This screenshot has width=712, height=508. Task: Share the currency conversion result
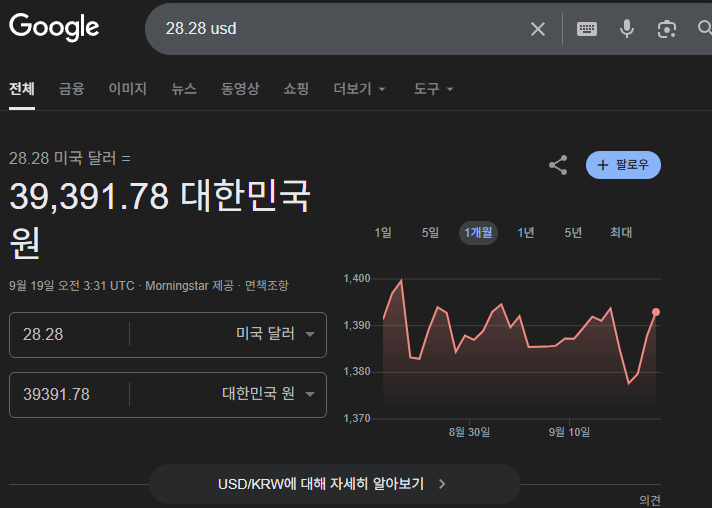[x=558, y=165]
